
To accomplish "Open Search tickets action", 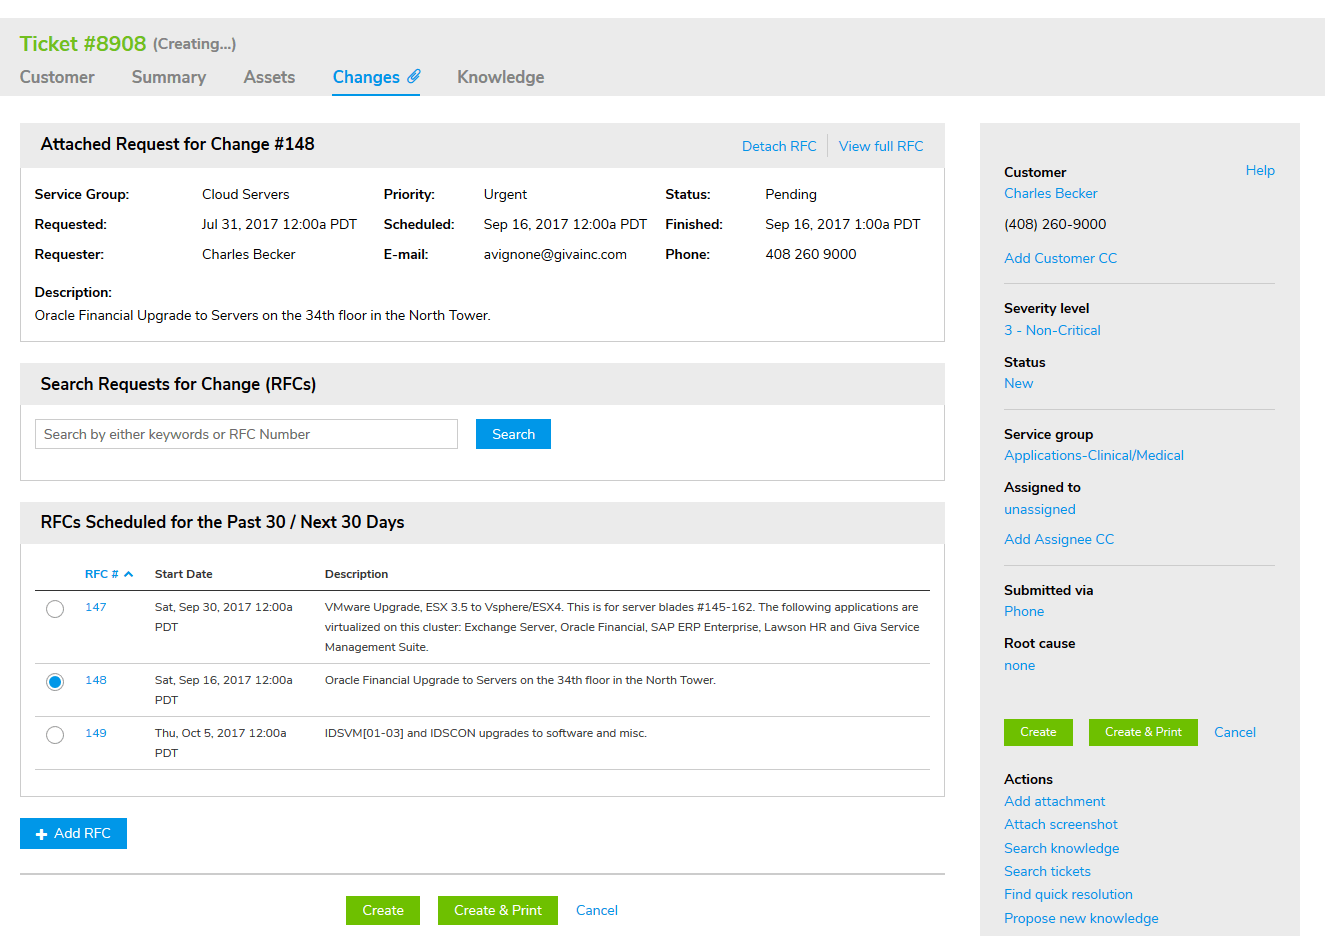I will click(1048, 871).
